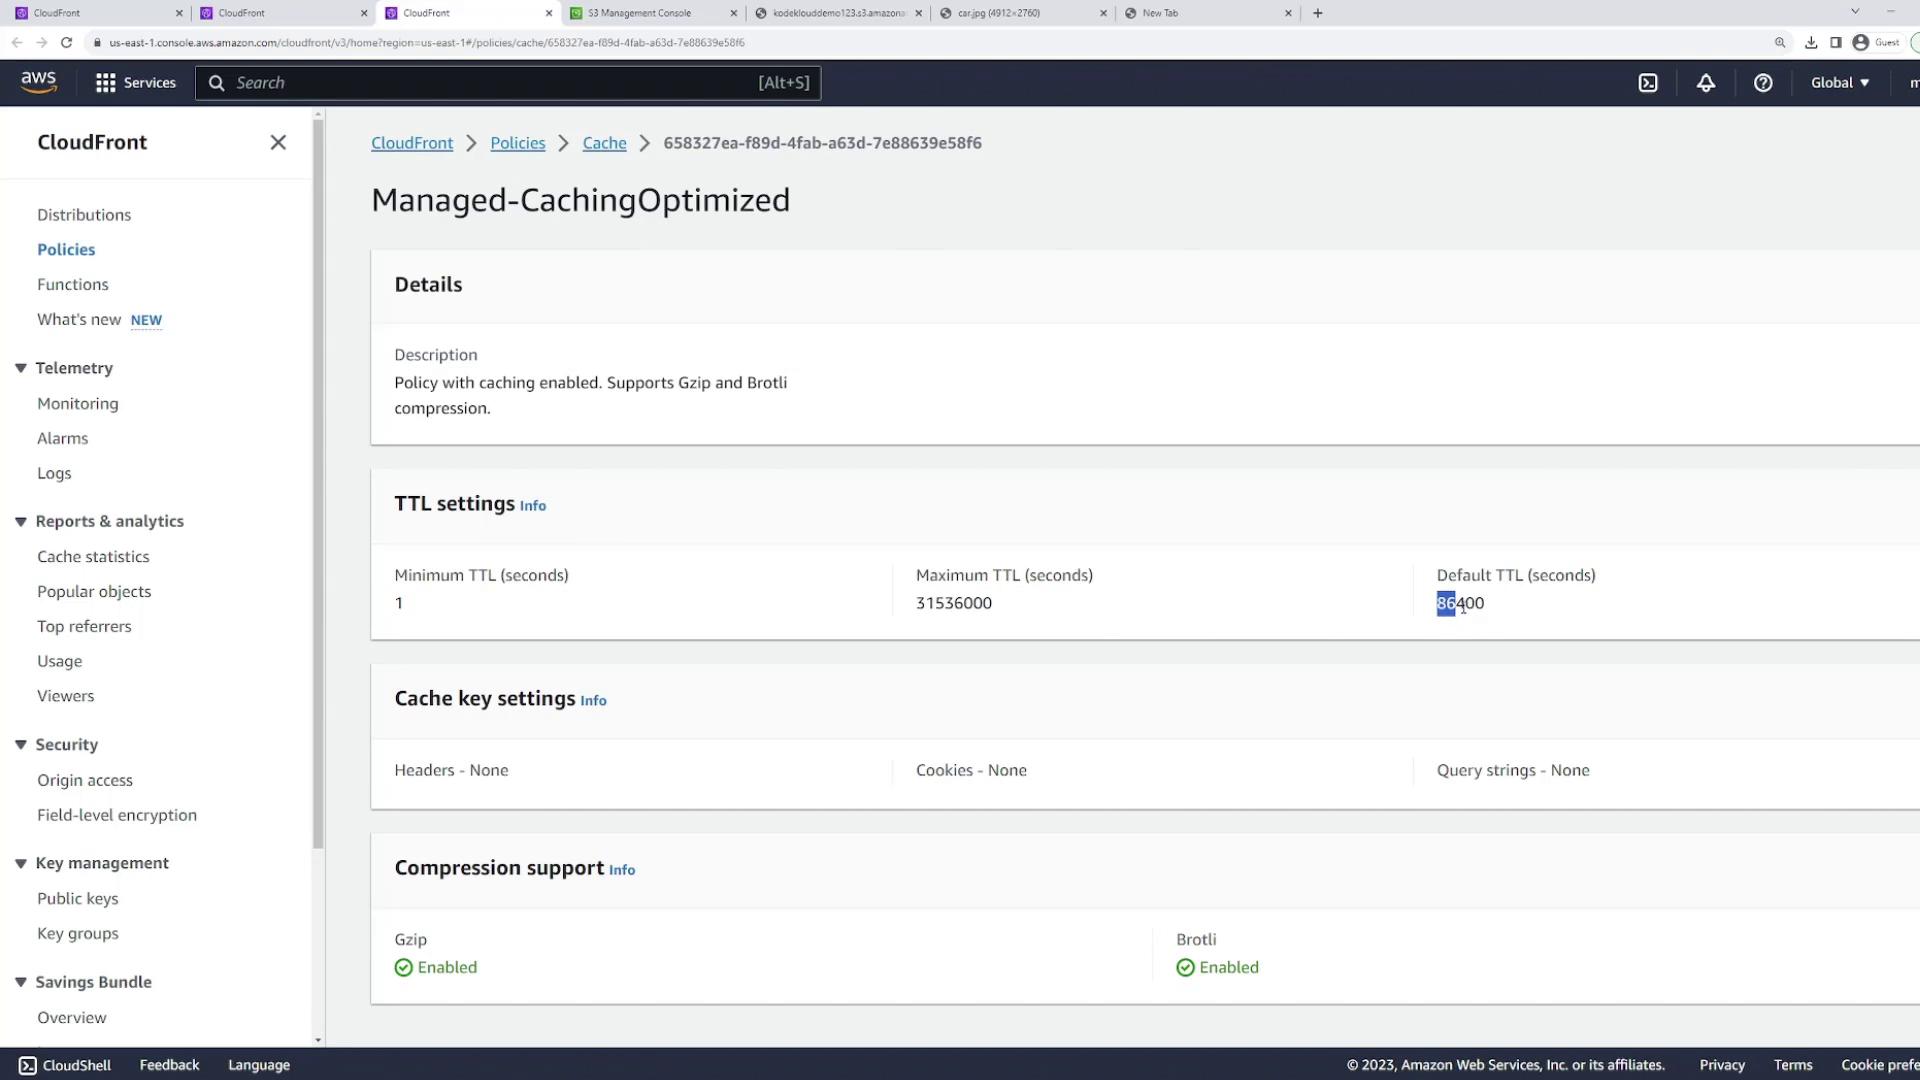This screenshot has height=1080, width=1920.
Task: Close the CloudFront side navigation panel
Action: pos(278,142)
